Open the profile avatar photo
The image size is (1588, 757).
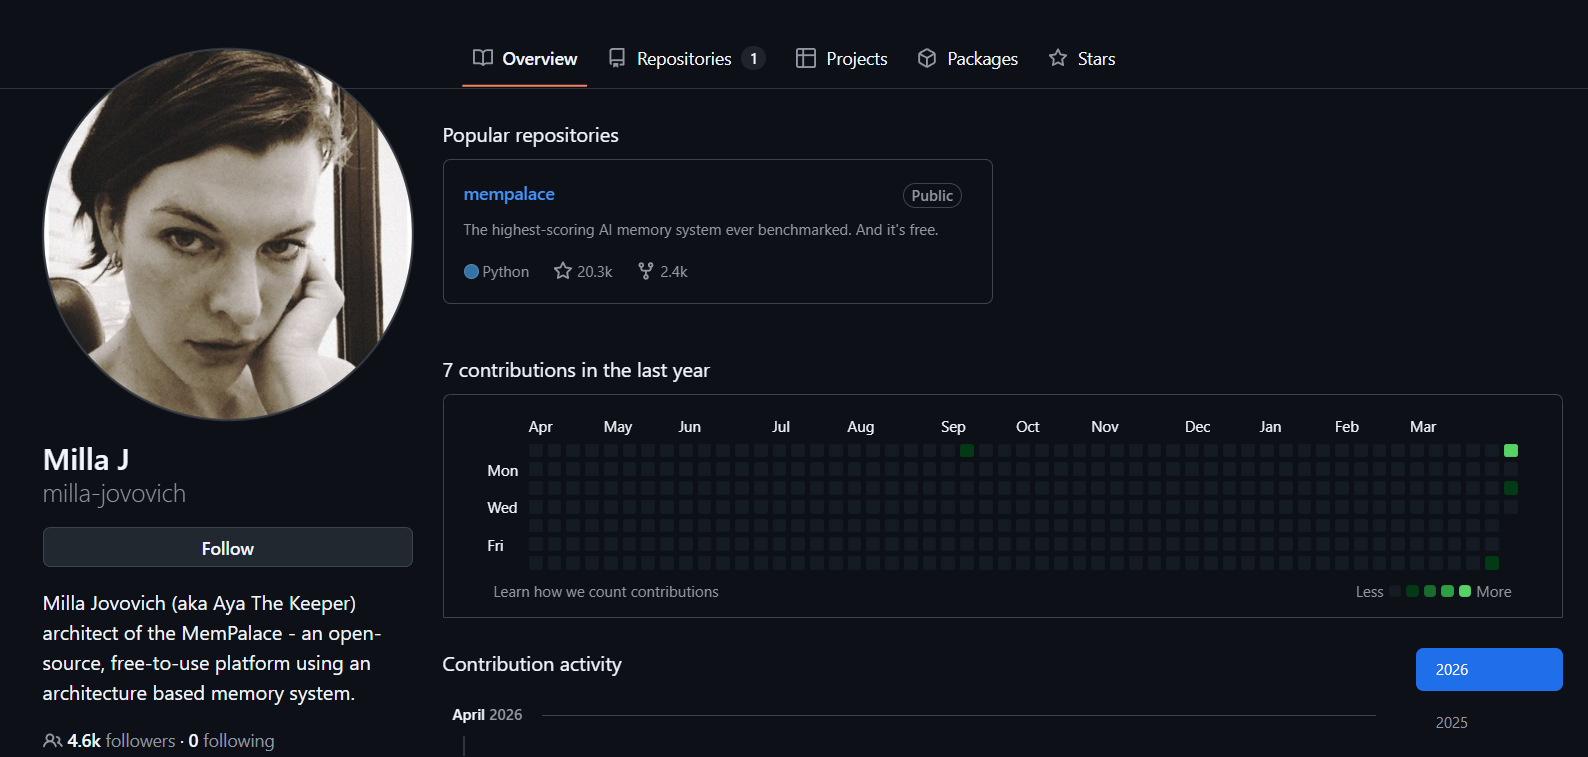click(x=228, y=235)
